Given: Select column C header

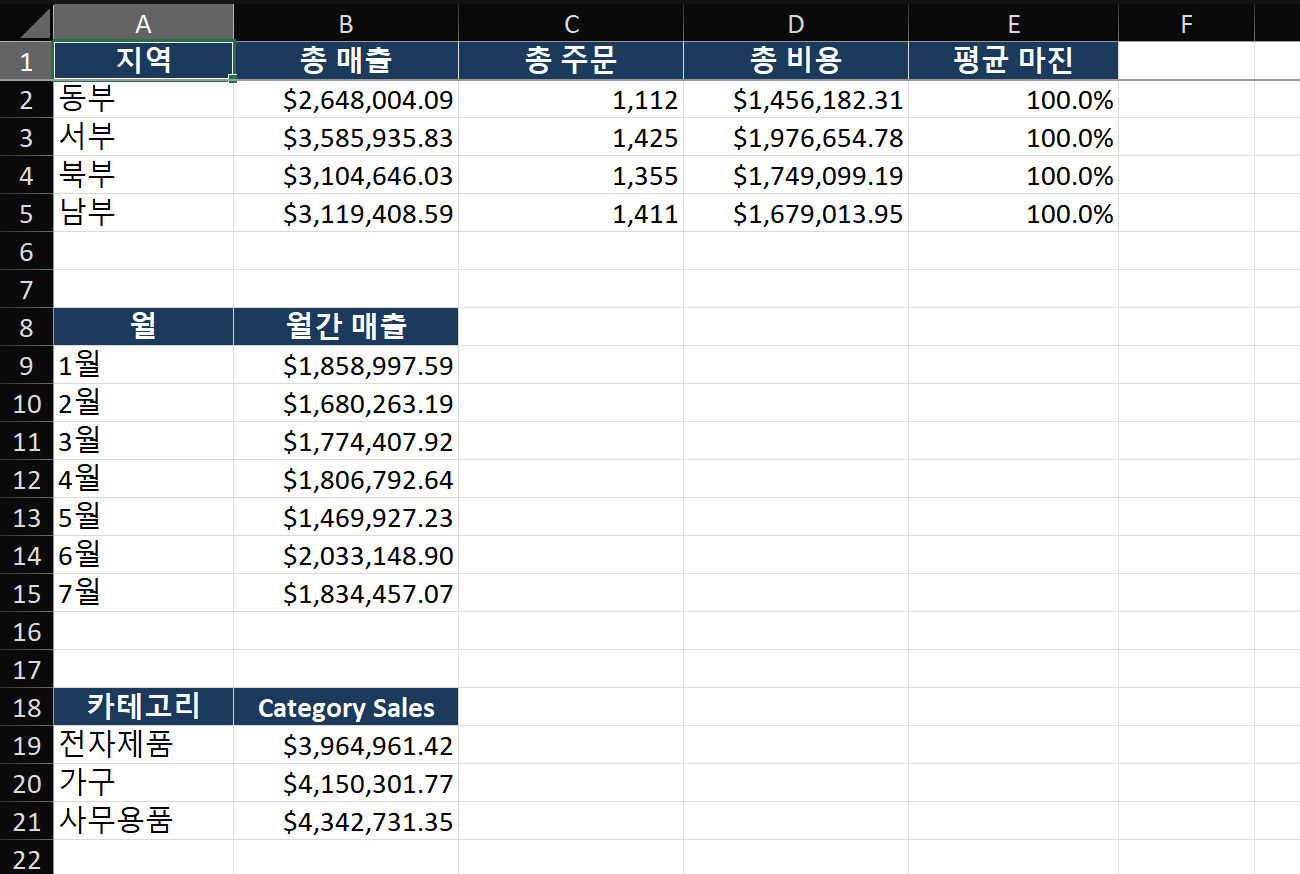Looking at the screenshot, I should pyautogui.click(x=571, y=22).
